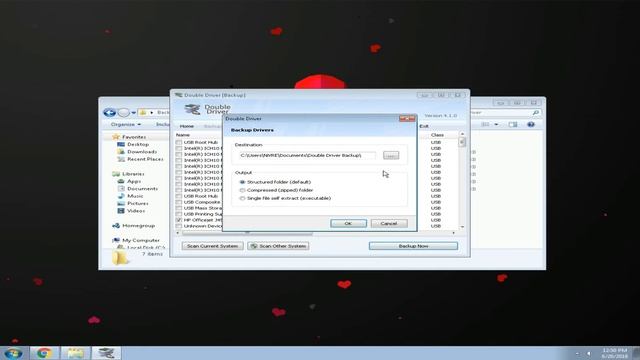Toggle the USB Printing Support driver checkbox
This screenshot has height=360, width=640.
click(x=179, y=214)
